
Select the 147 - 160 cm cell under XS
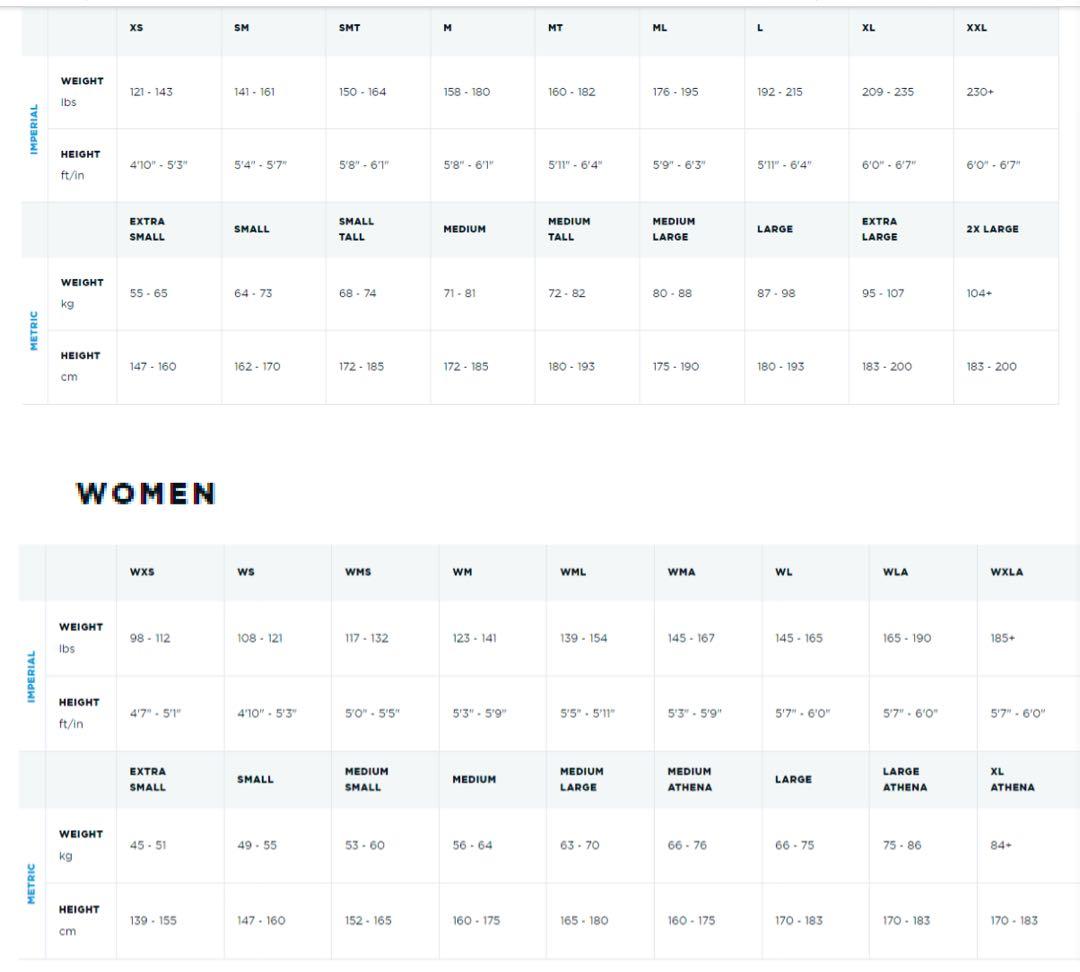point(152,367)
